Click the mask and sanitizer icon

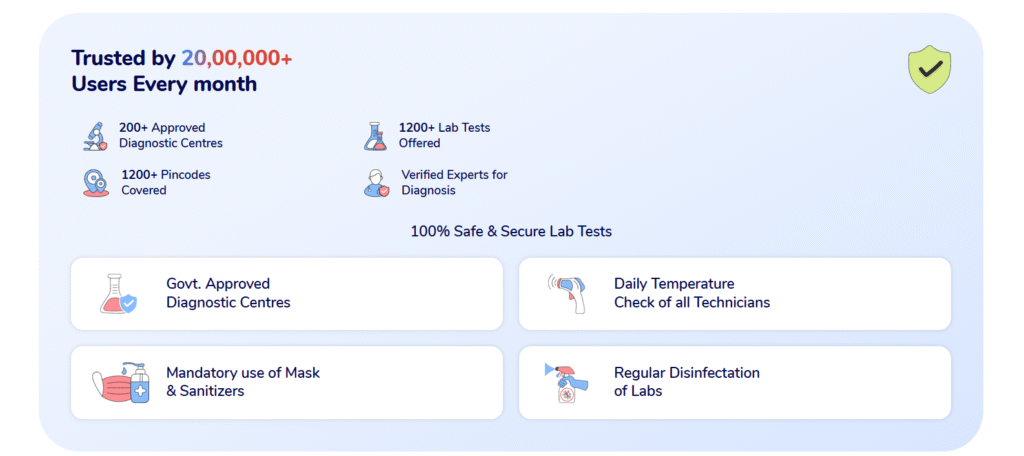[x=120, y=383]
